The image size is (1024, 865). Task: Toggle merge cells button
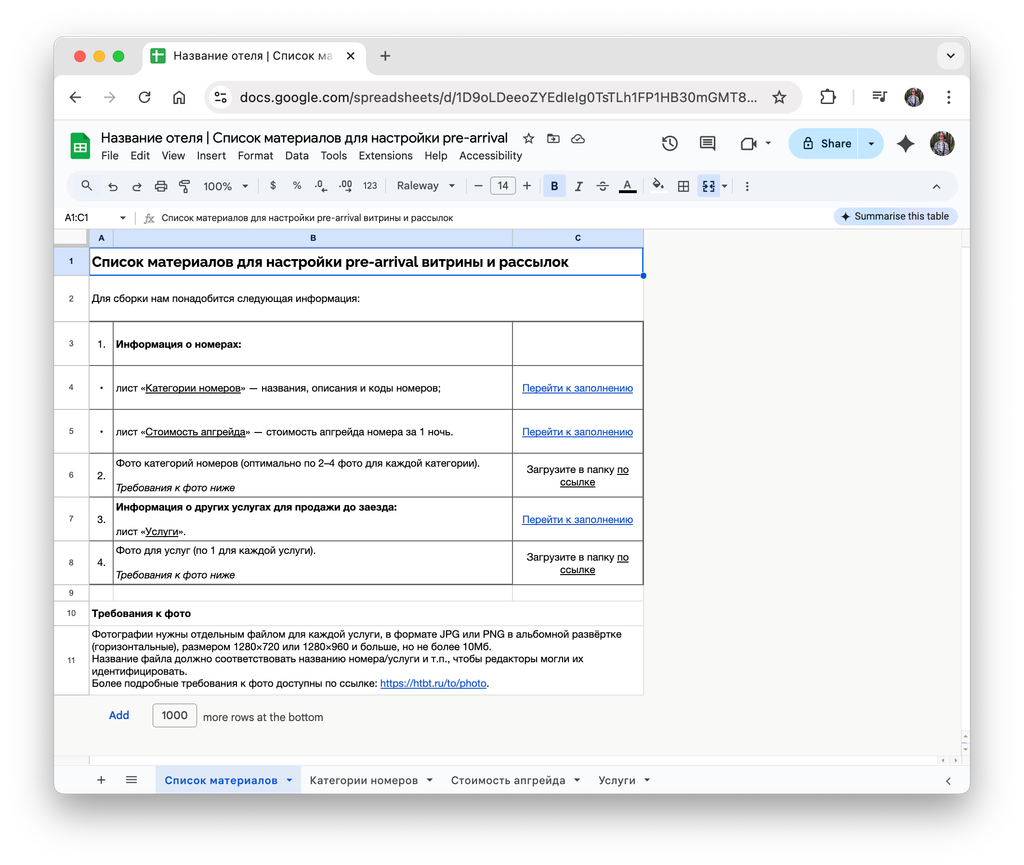(x=709, y=187)
